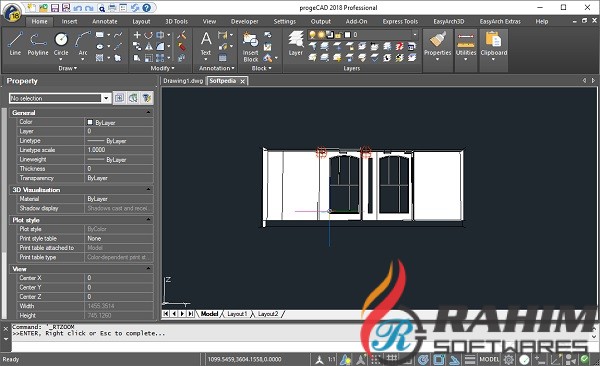Click the layer color white swatch
Screen dimensions: 600x366
[x=347, y=35]
